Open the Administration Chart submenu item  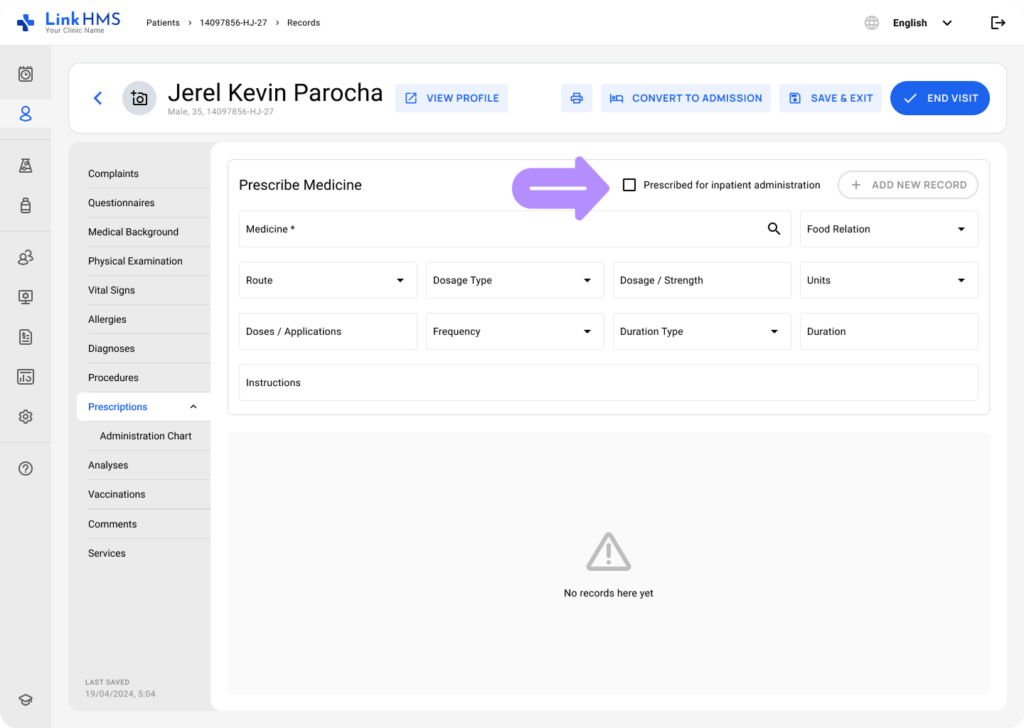click(x=145, y=436)
